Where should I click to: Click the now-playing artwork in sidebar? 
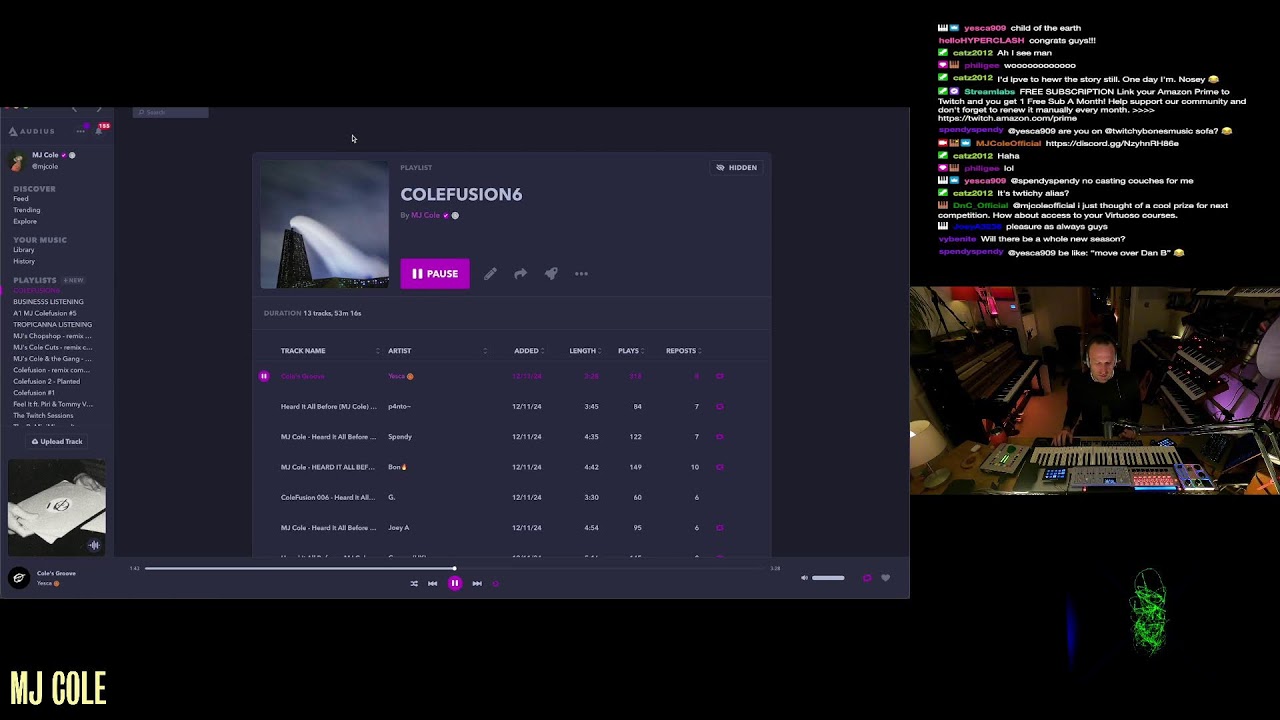(x=57, y=507)
